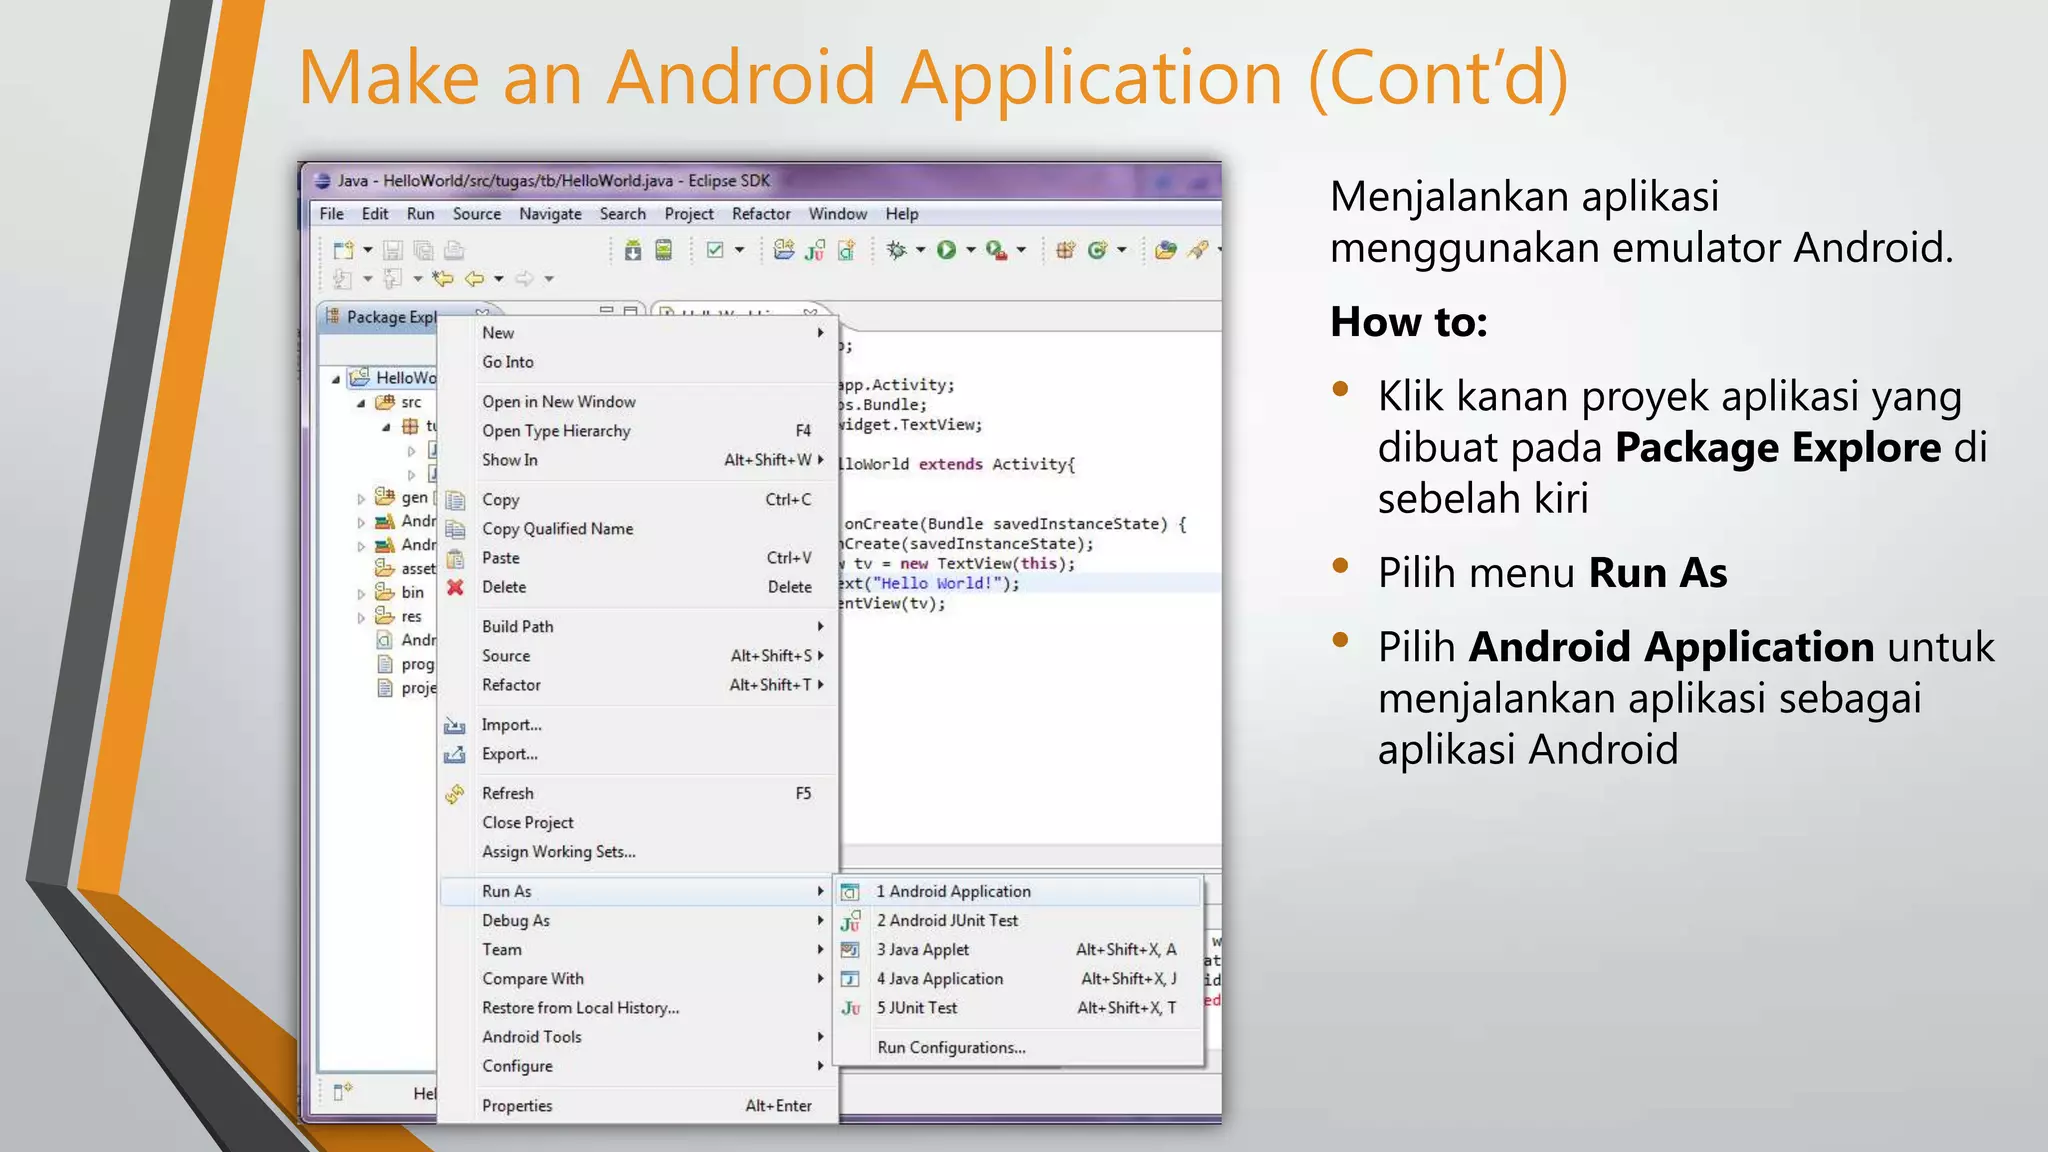The height and width of the screenshot is (1152, 2048).
Task: Open the Android SDK Manager icon
Action: tap(633, 250)
